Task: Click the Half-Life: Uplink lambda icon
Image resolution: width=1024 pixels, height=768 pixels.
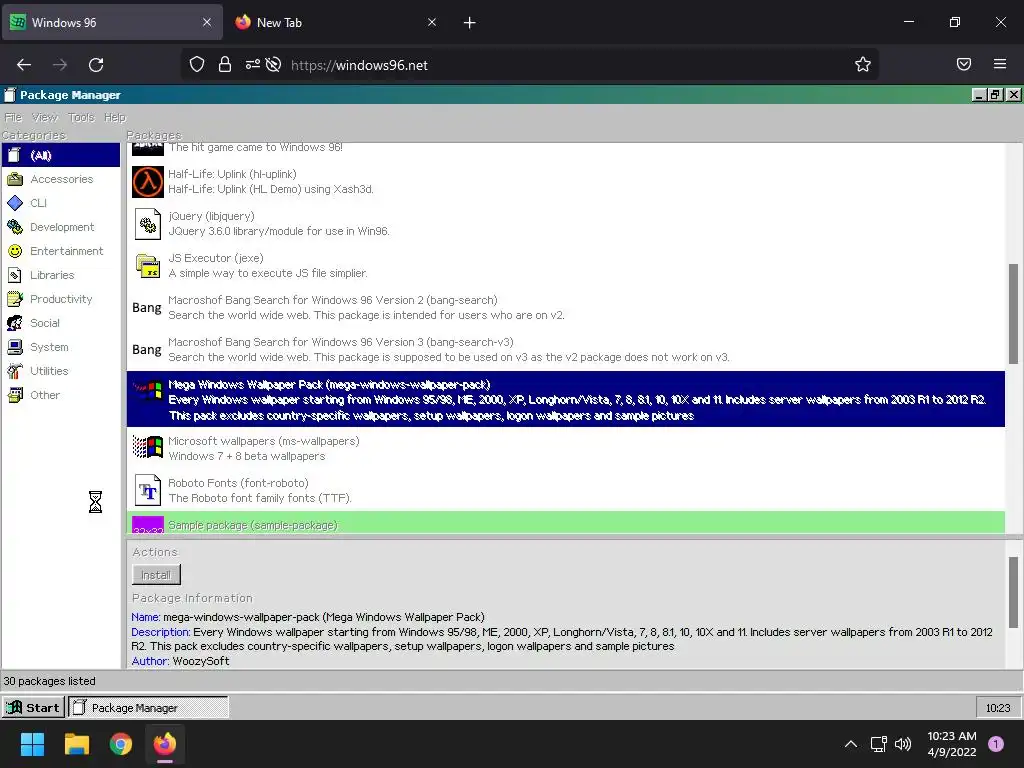Action: tap(148, 182)
